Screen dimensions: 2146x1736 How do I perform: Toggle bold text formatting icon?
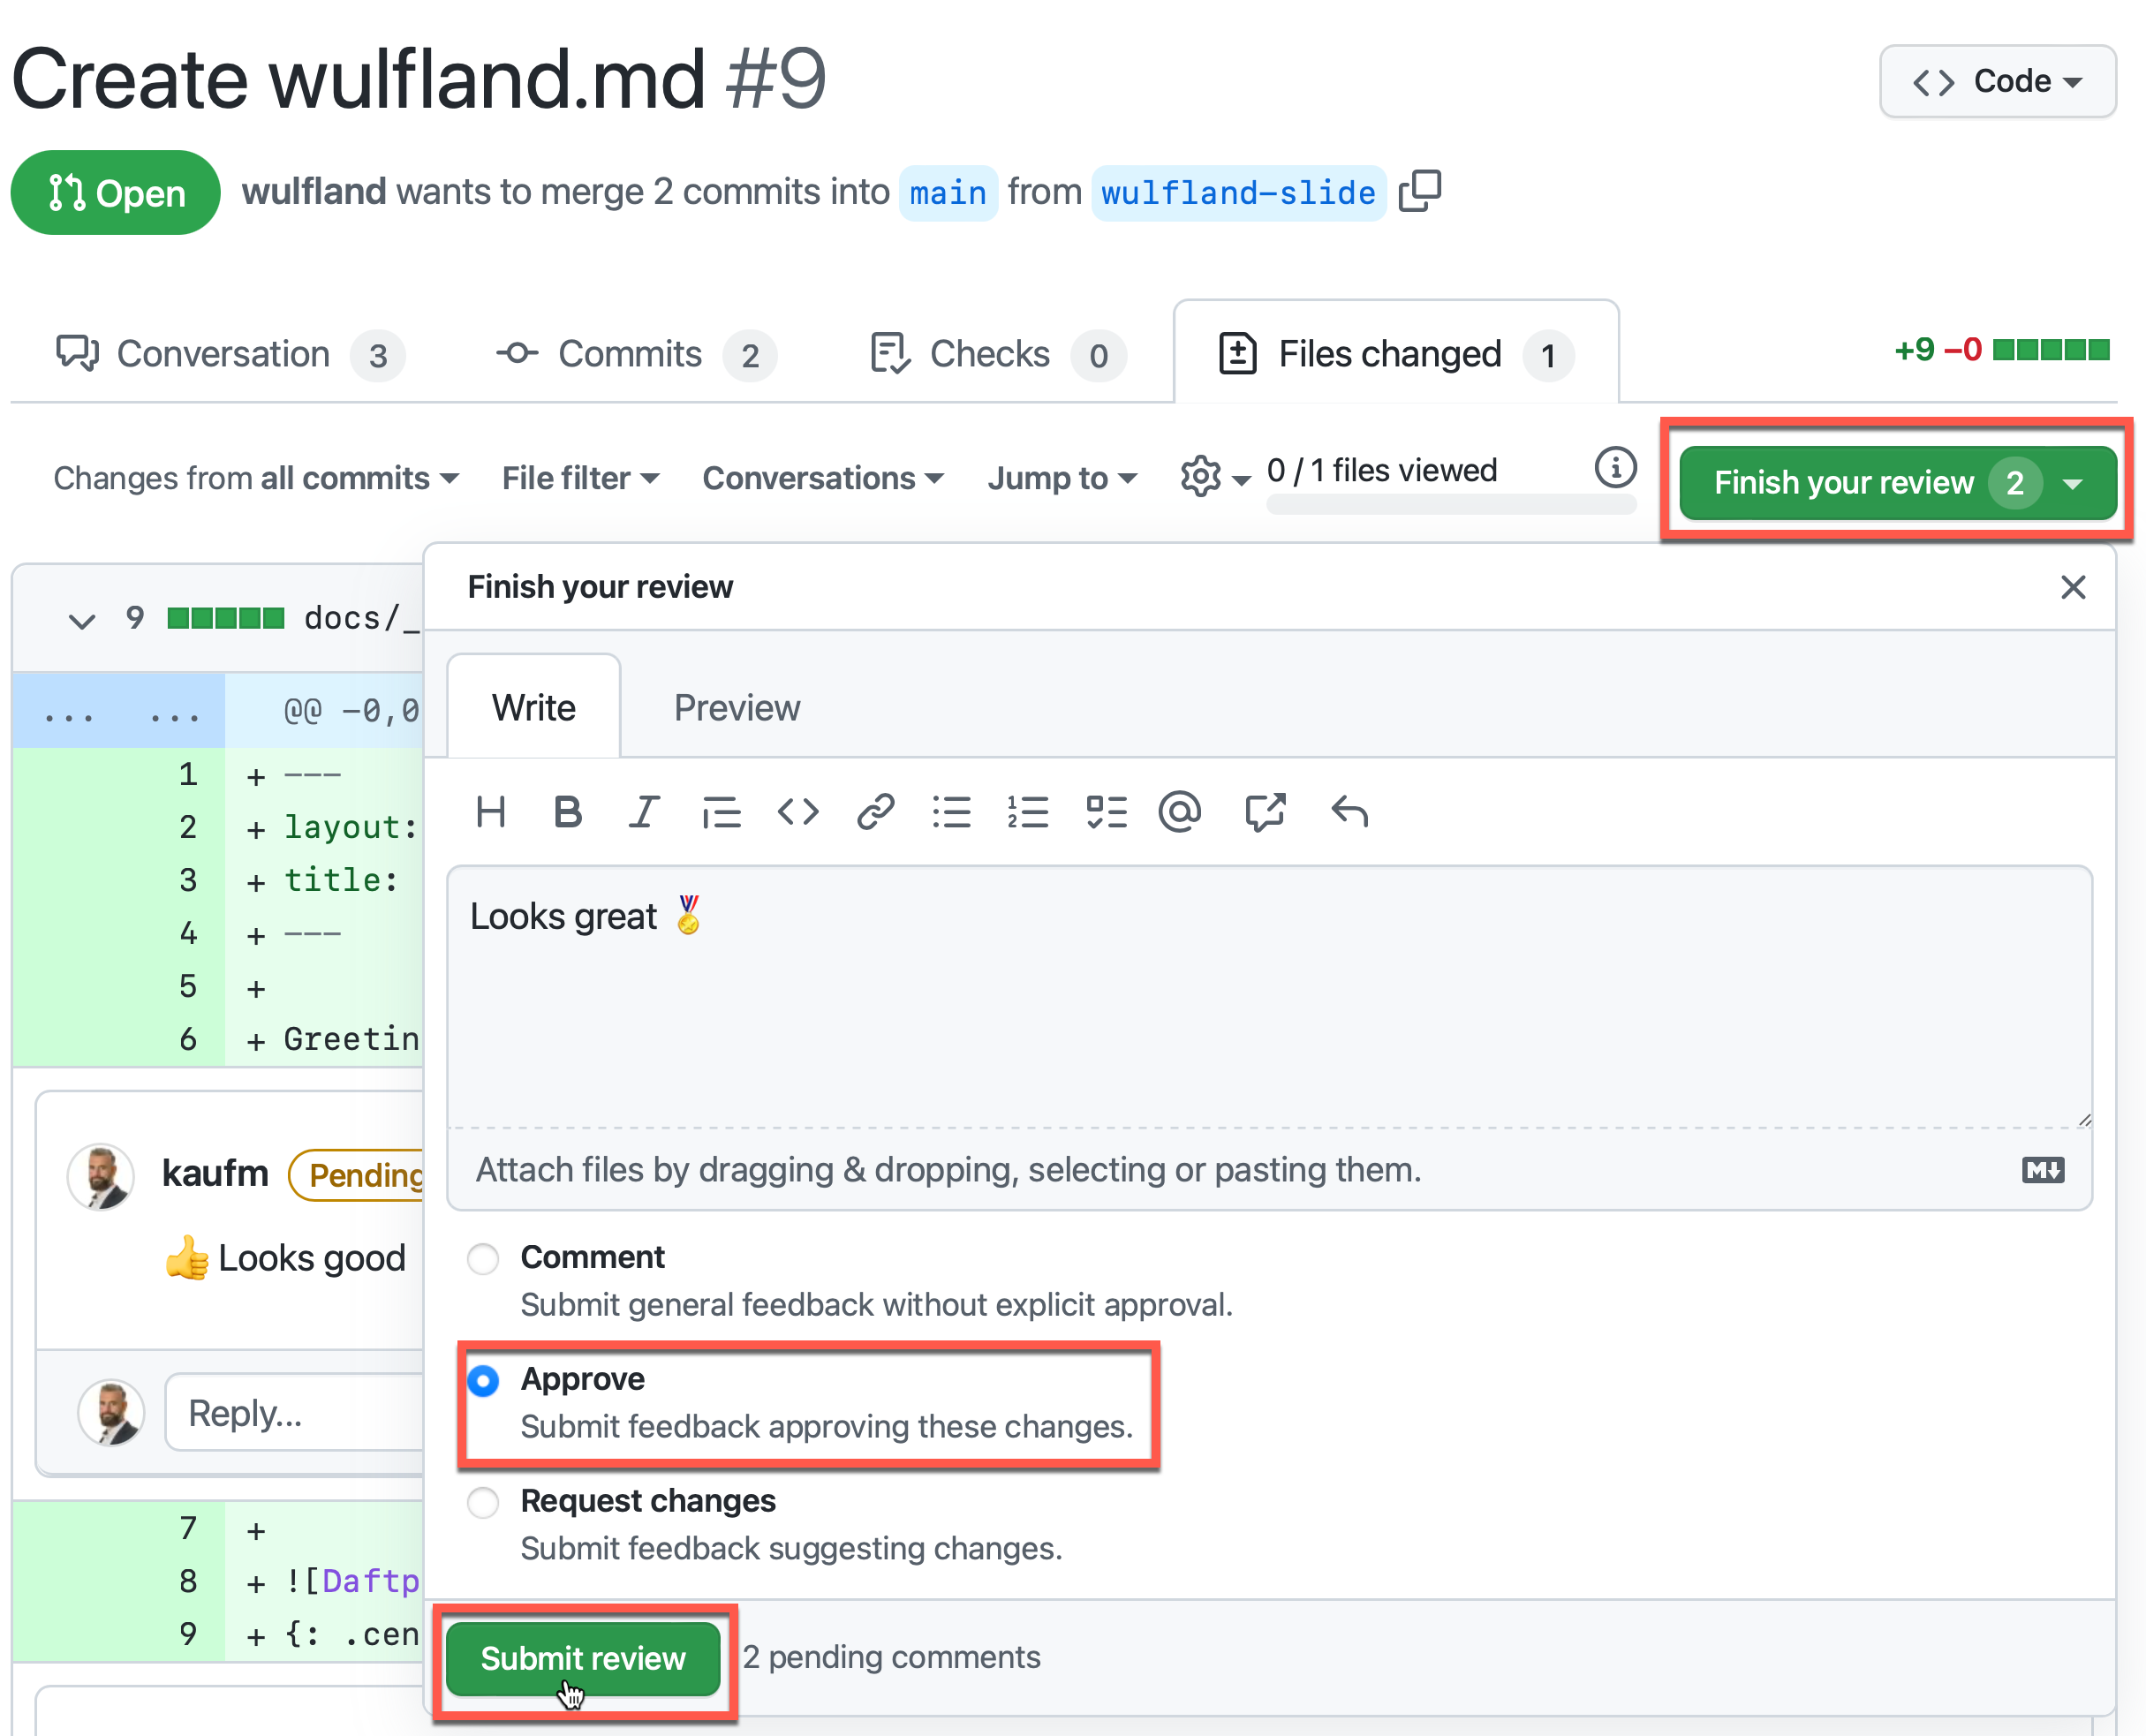tap(567, 812)
